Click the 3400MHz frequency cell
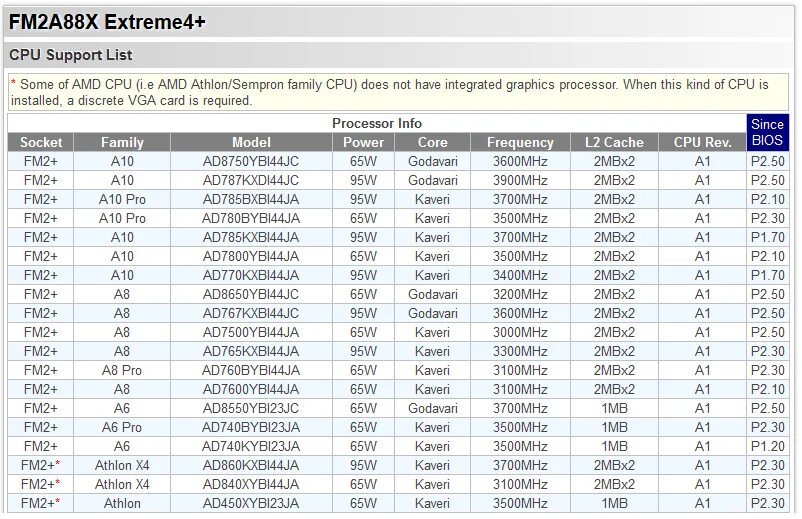The width and height of the screenshot is (802, 519). (x=520, y=275)
